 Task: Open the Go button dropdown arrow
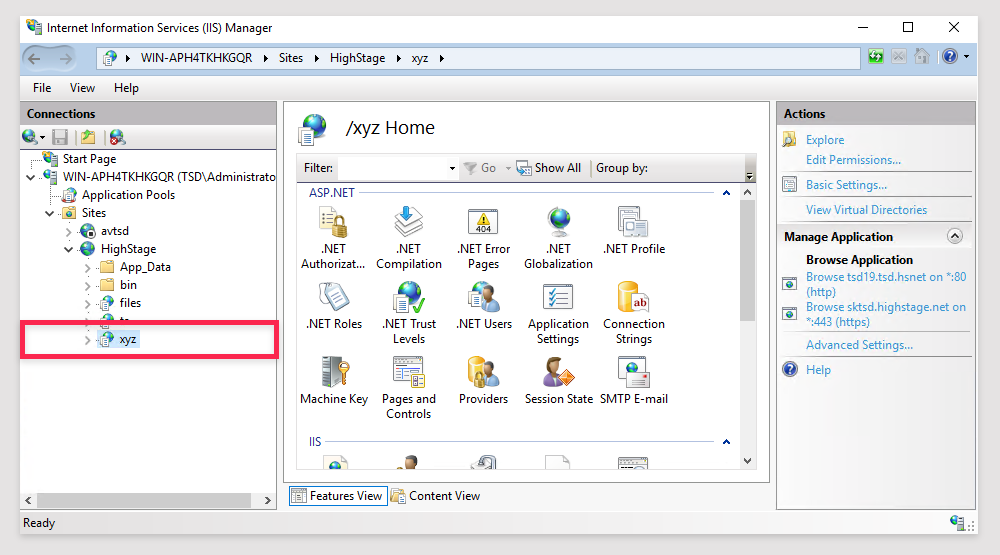click(508, 168)
